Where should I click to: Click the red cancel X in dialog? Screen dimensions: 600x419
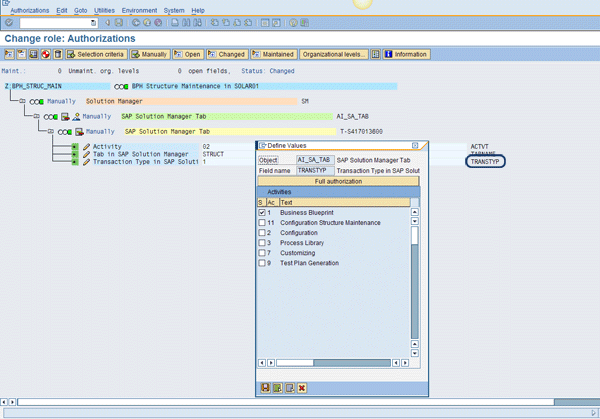(301, 387)
